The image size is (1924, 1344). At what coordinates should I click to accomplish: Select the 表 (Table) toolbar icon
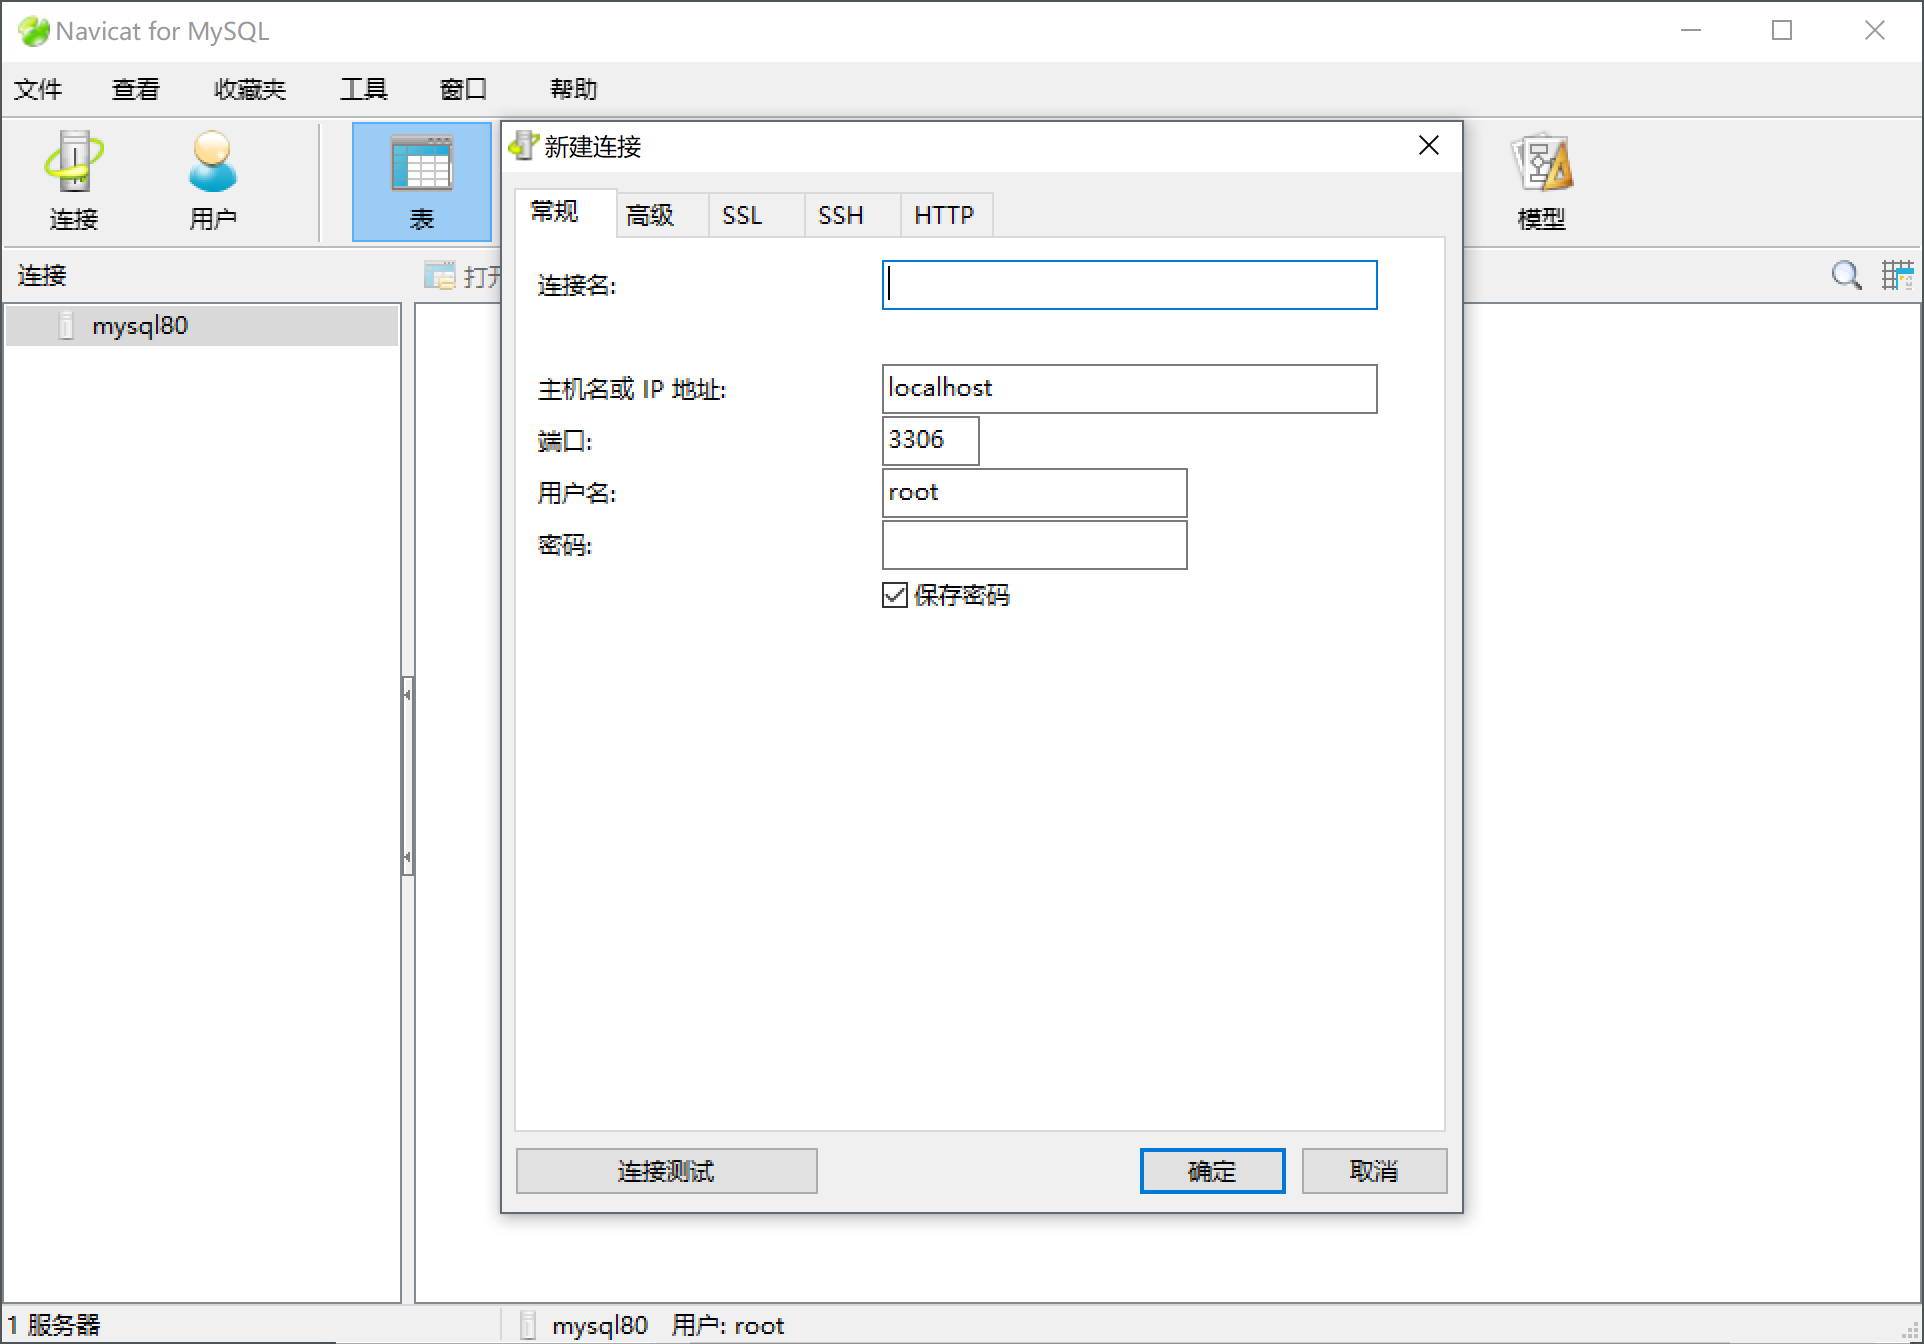tap(421, 182)
